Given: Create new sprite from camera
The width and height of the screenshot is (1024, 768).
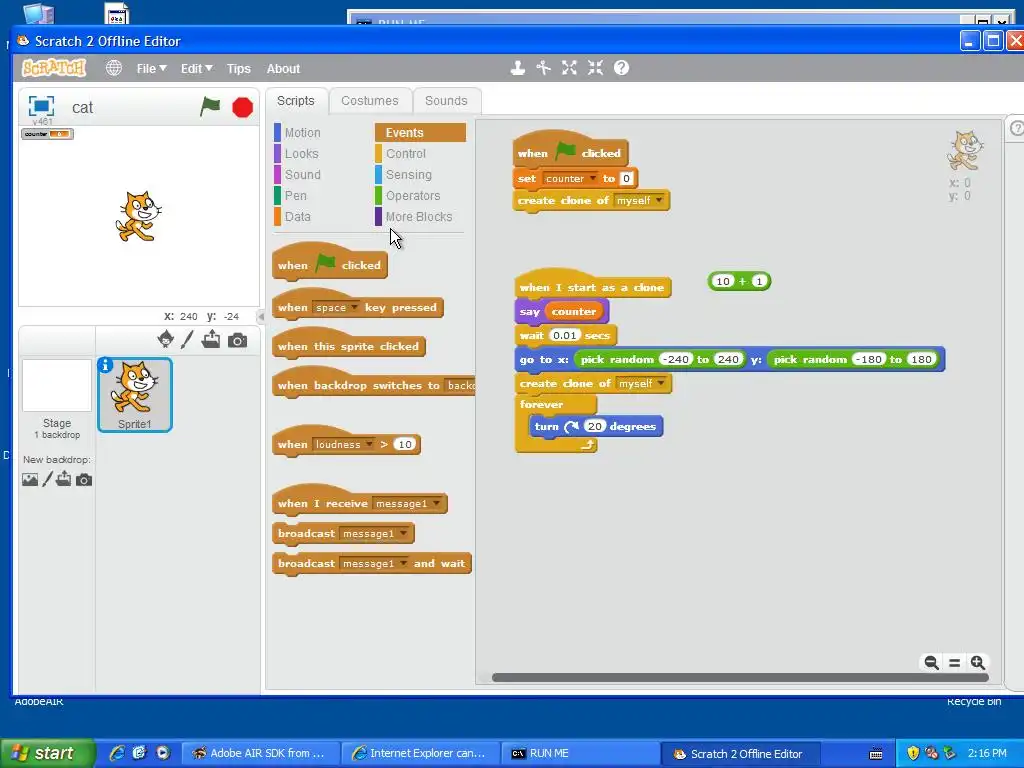Looking at the screenshot, I should click(x=237, y=340).
